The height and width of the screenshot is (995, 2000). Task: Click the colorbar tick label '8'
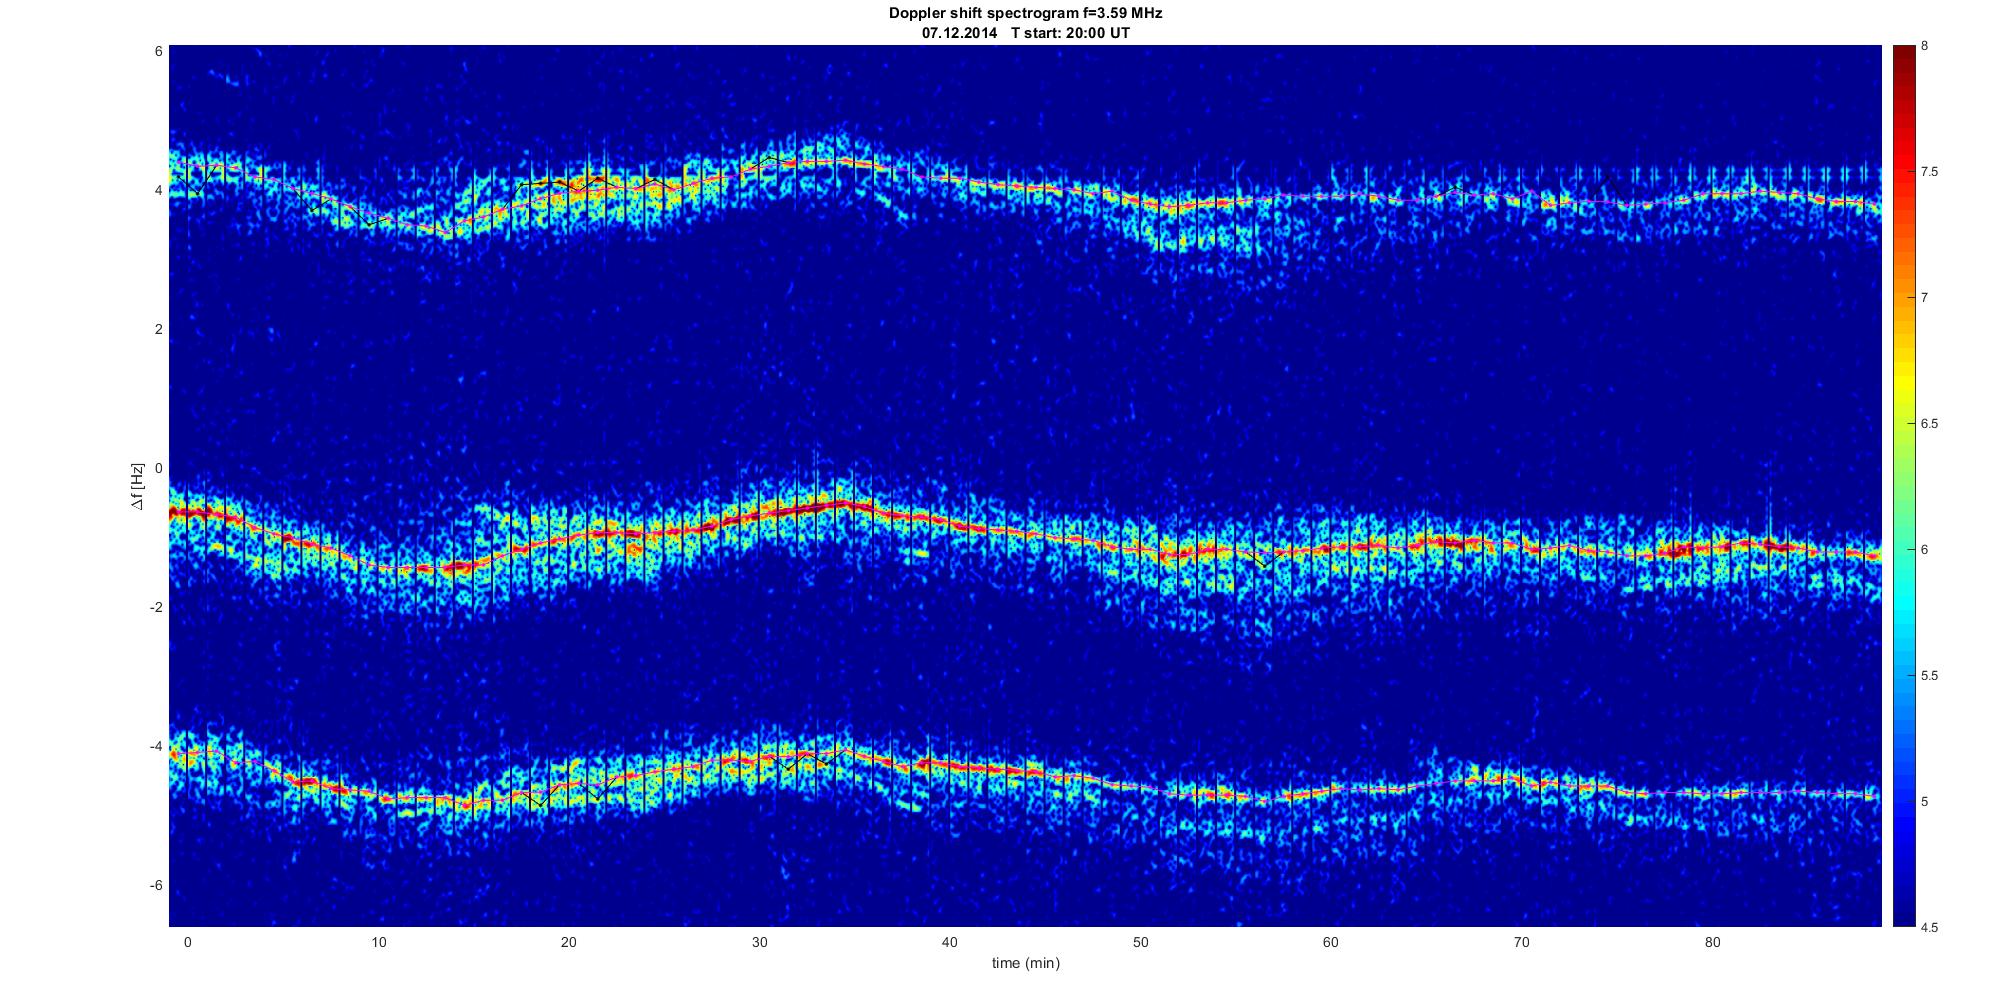1924,46
